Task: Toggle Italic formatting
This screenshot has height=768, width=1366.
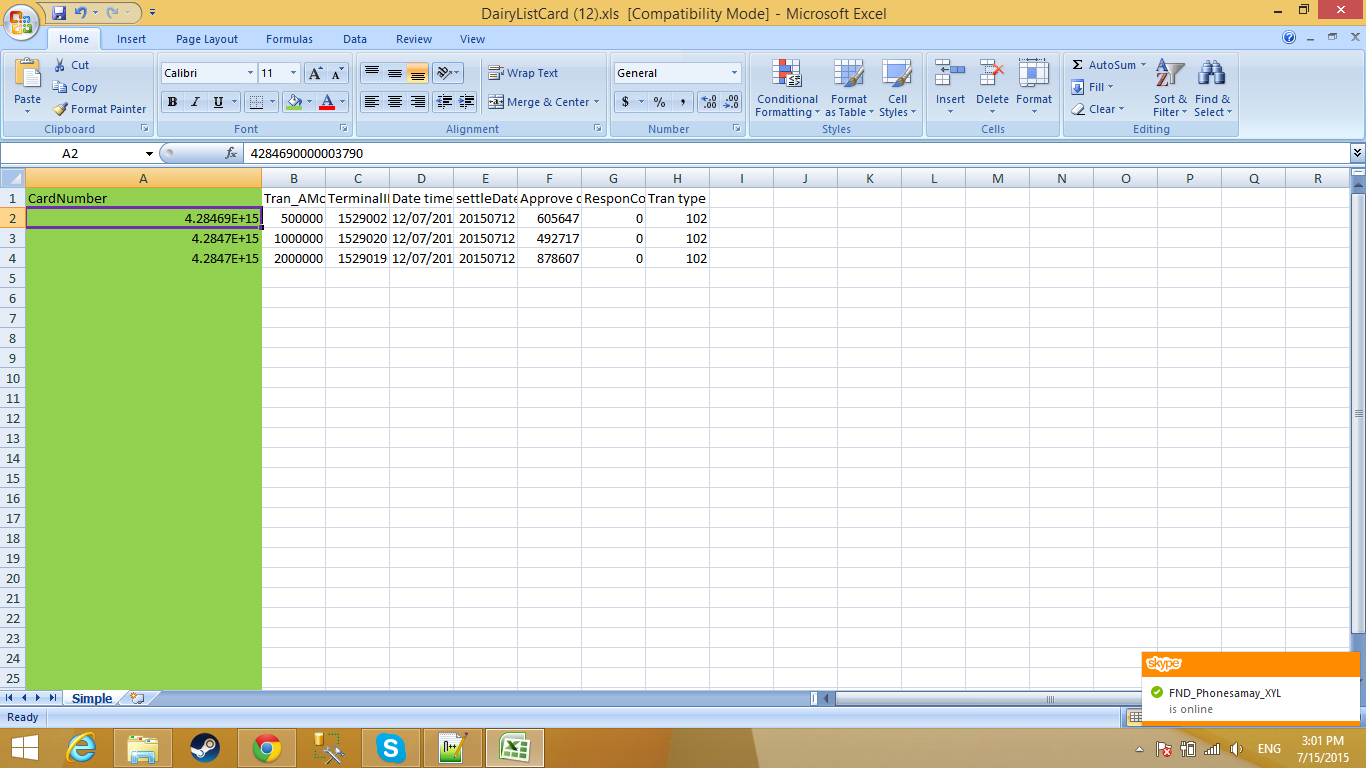Action: [x=195, y=102]
